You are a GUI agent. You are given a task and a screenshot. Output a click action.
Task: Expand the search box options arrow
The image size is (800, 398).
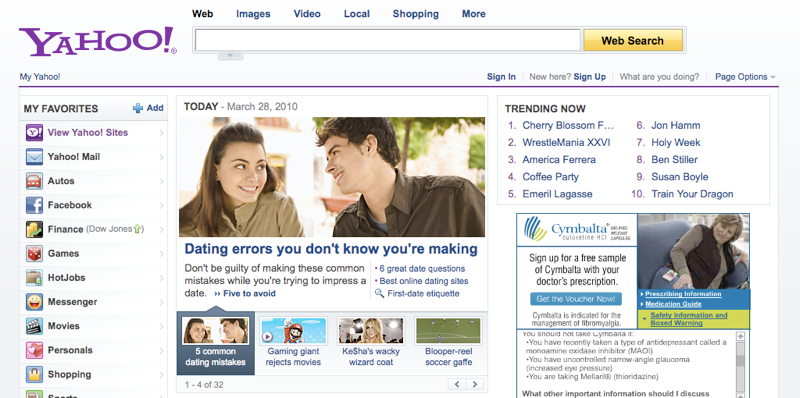pyautogui.click(x=230, y=55)
